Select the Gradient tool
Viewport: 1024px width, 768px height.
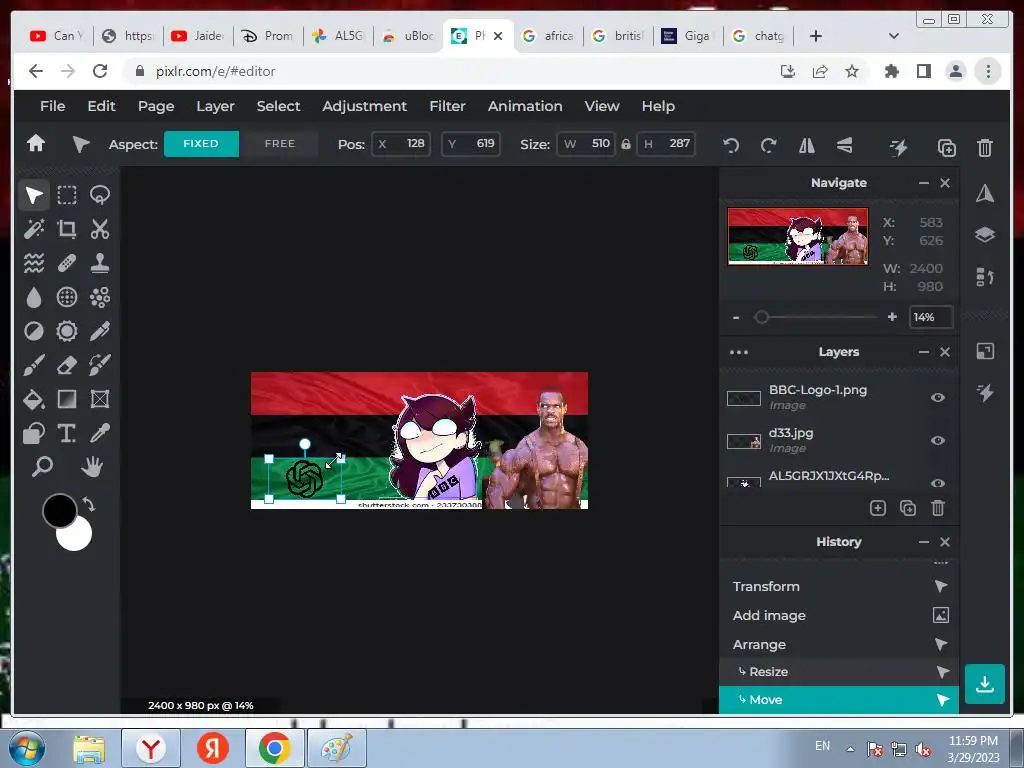tap(67, 399)
